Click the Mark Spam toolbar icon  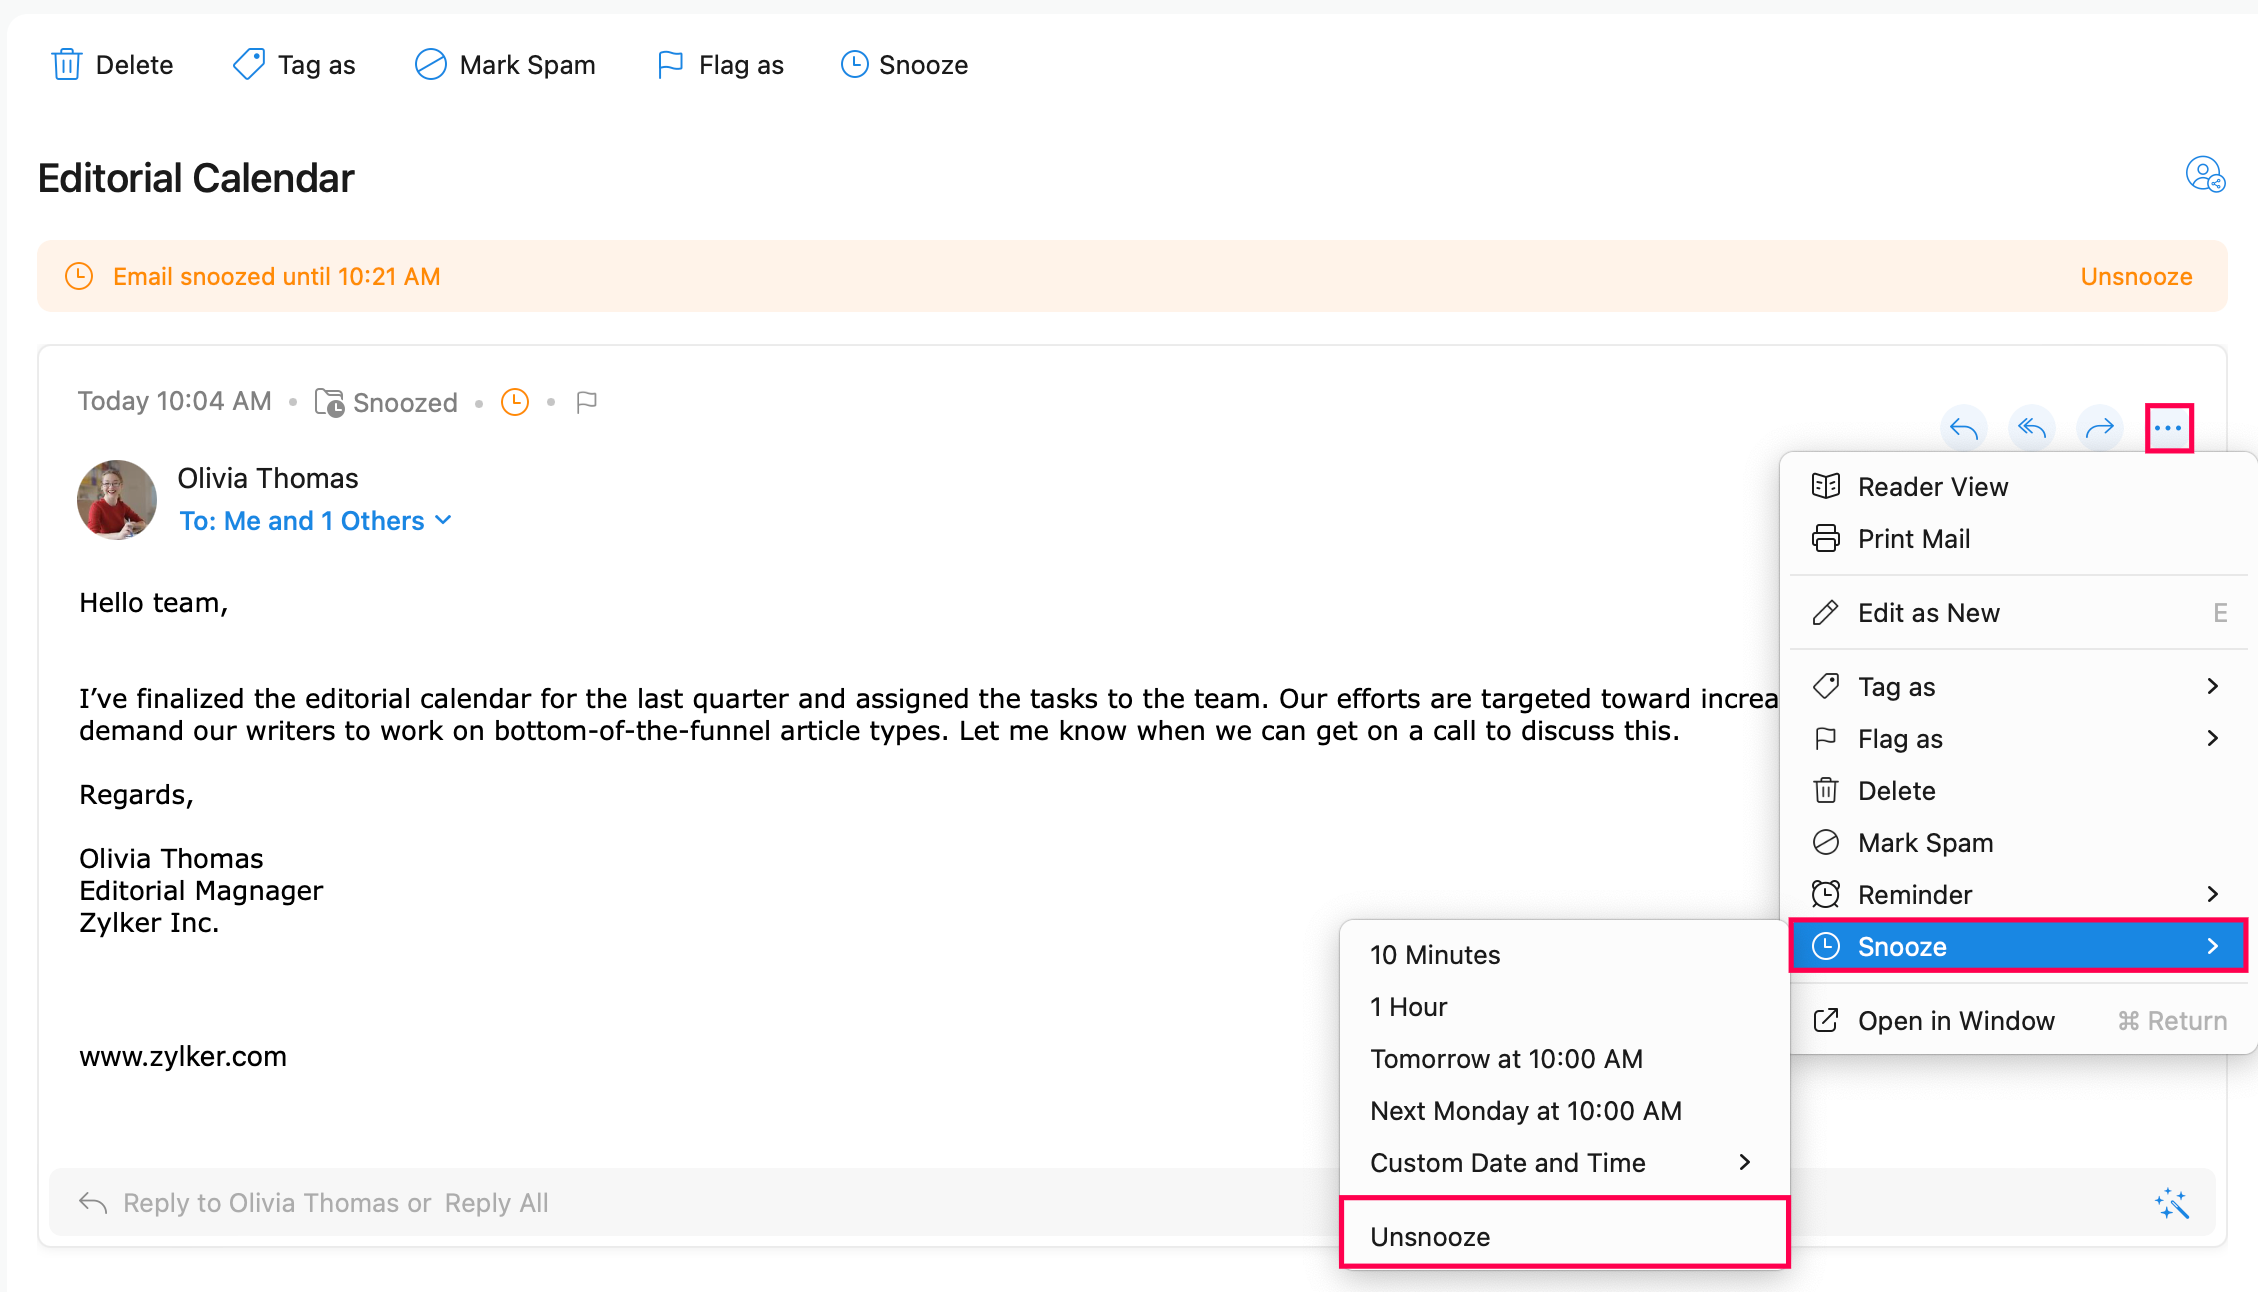pos(430,65)
